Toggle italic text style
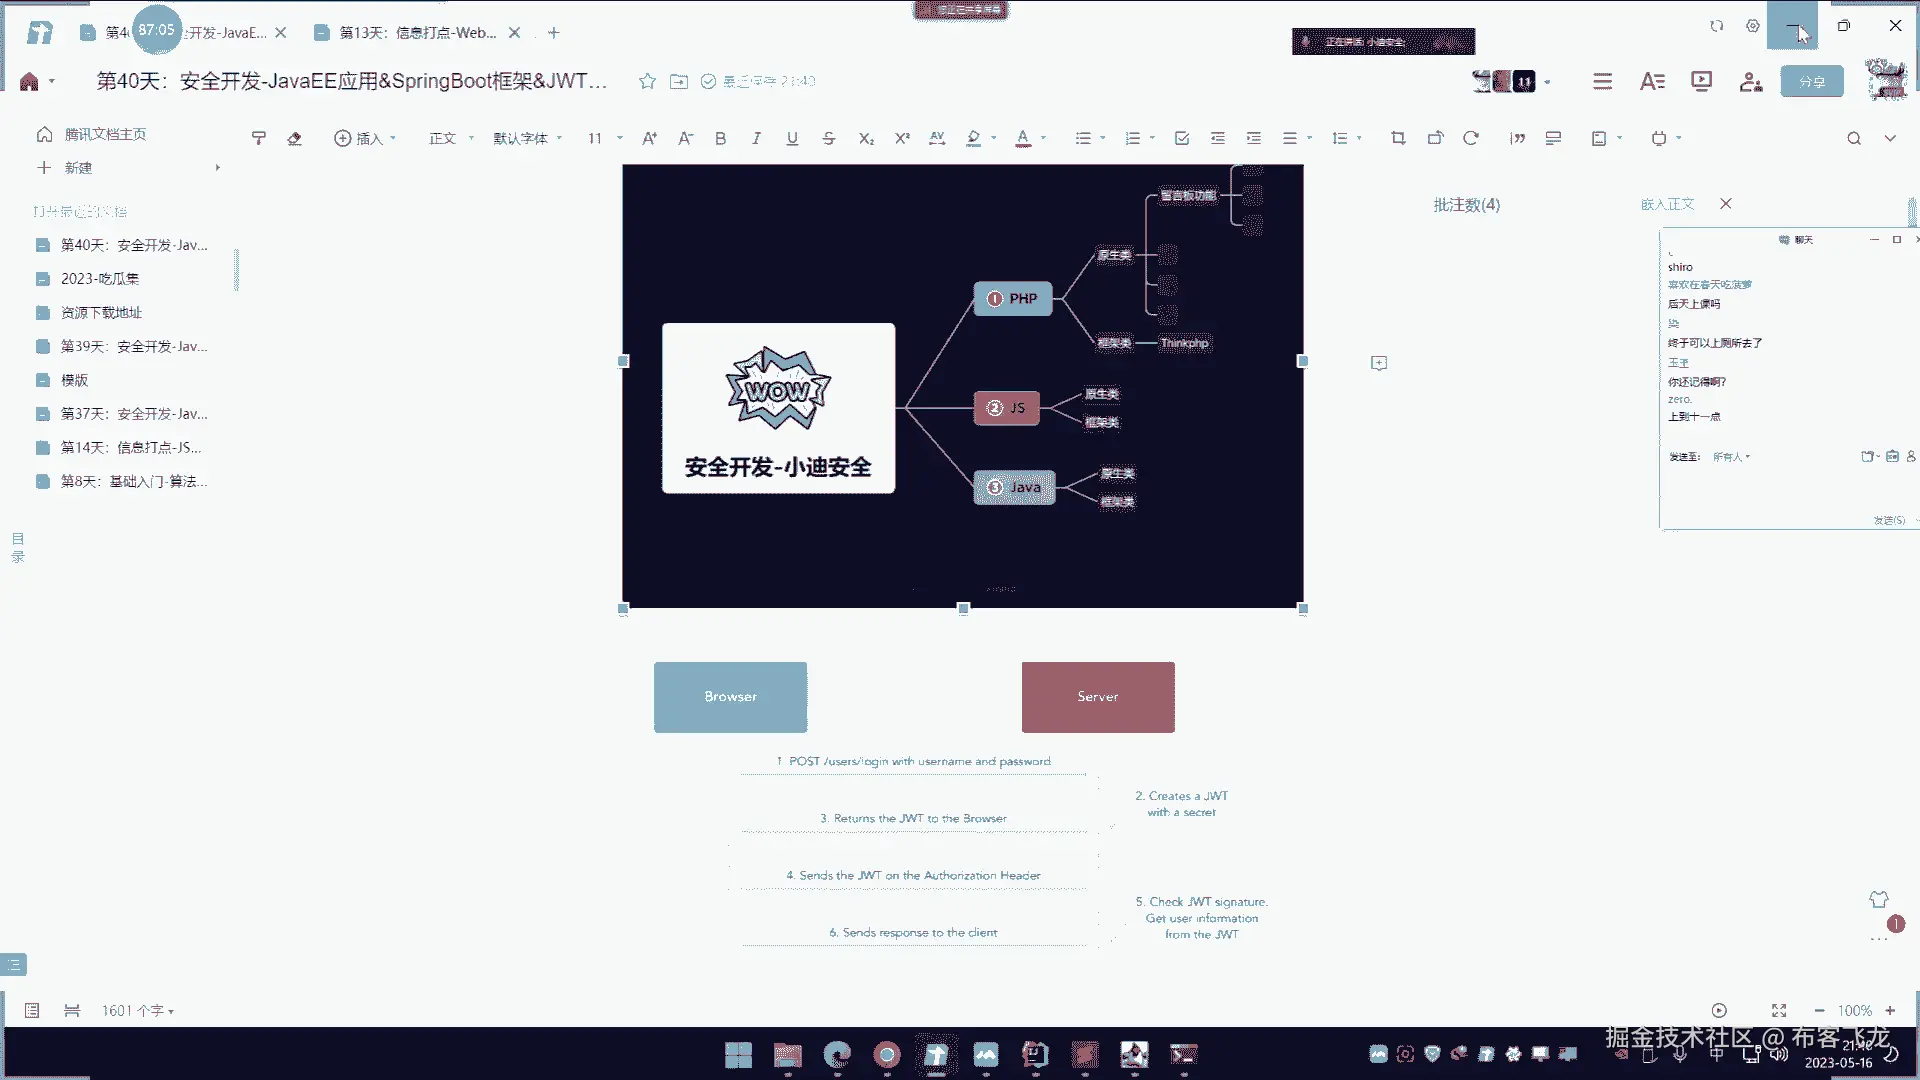 [x=756, y=138]
